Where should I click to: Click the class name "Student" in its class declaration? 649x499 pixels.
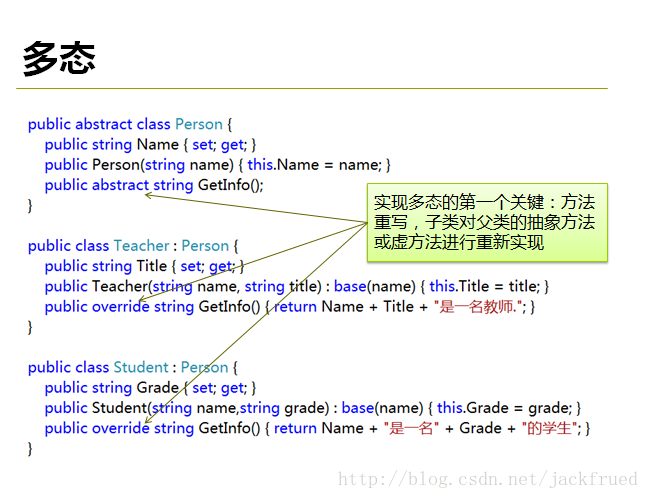click(x=141, y=367)
